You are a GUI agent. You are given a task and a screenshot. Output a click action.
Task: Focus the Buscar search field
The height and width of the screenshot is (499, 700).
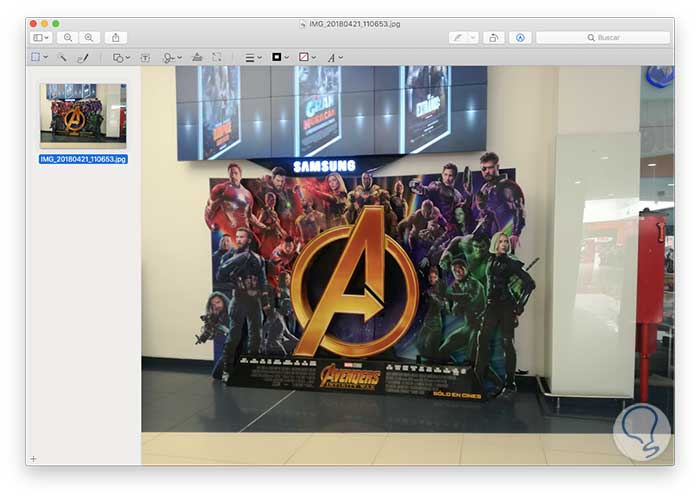603,37
